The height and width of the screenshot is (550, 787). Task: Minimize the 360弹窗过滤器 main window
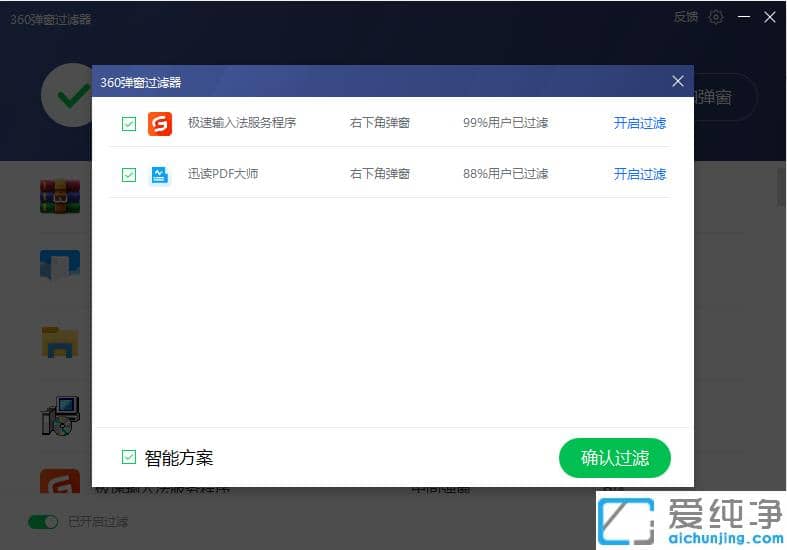point(744,17)
